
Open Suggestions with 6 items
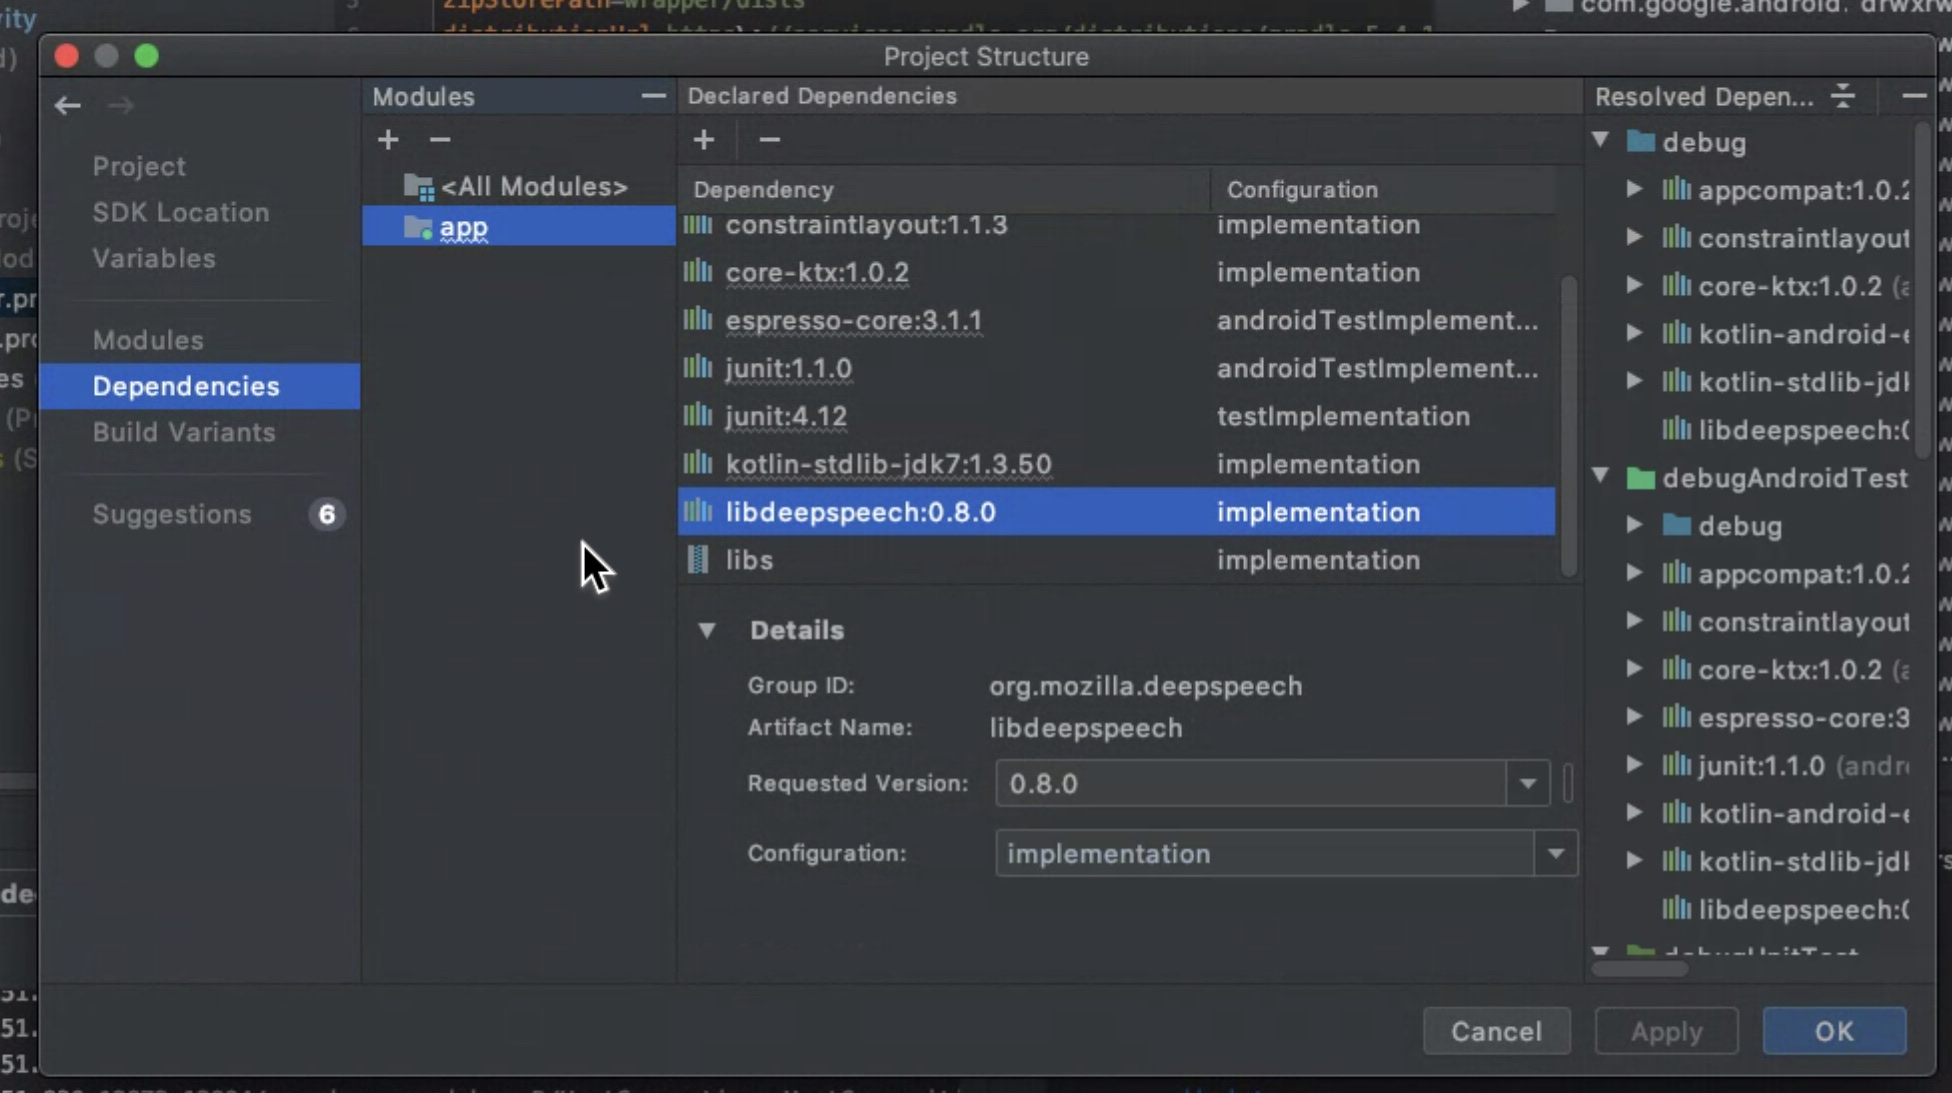(172, 514)
